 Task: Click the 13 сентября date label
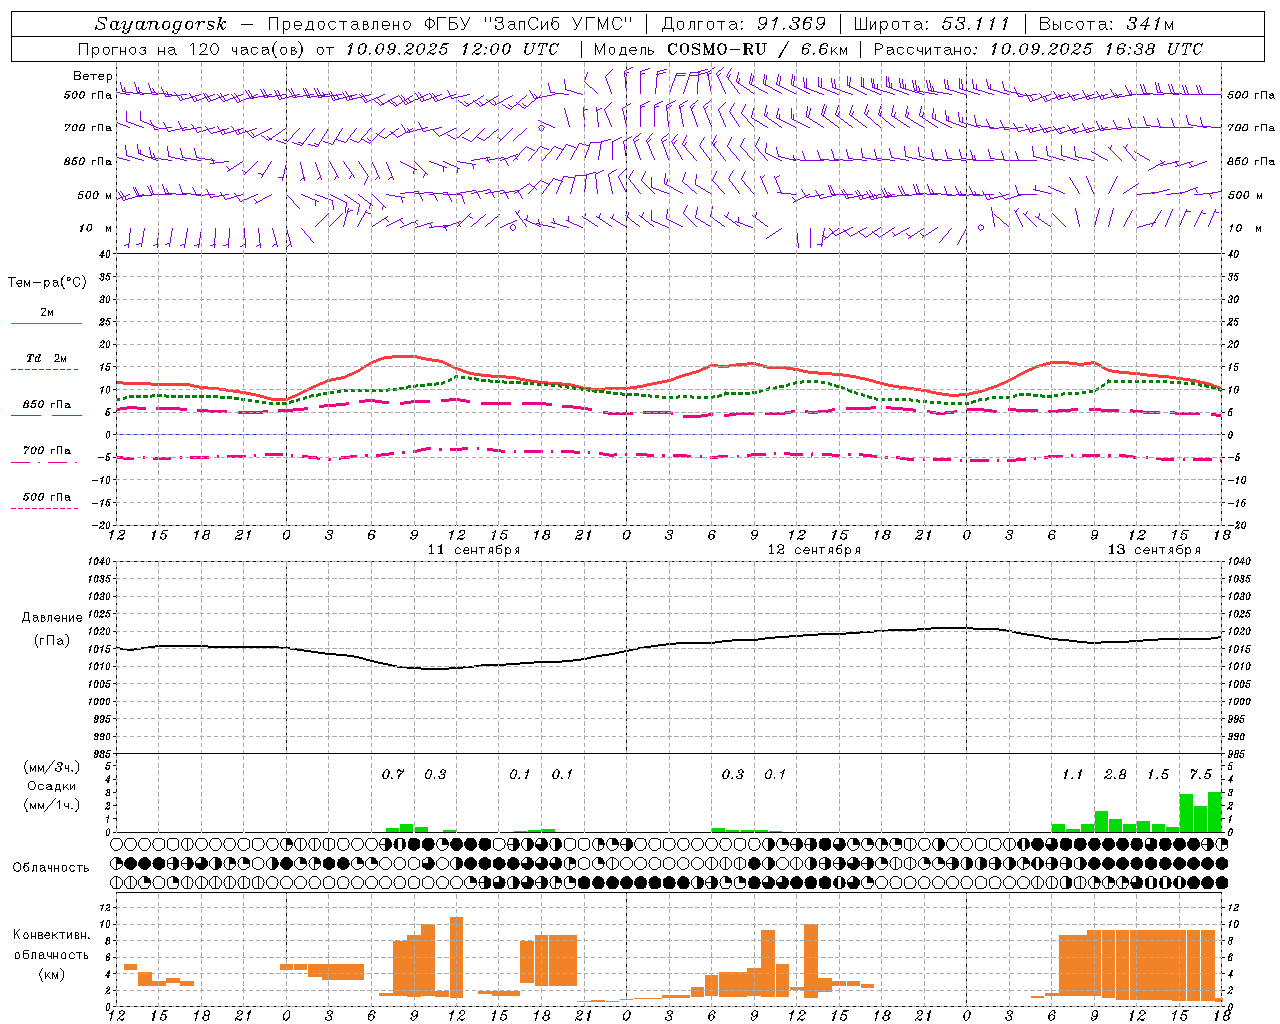click(1154, 550)
